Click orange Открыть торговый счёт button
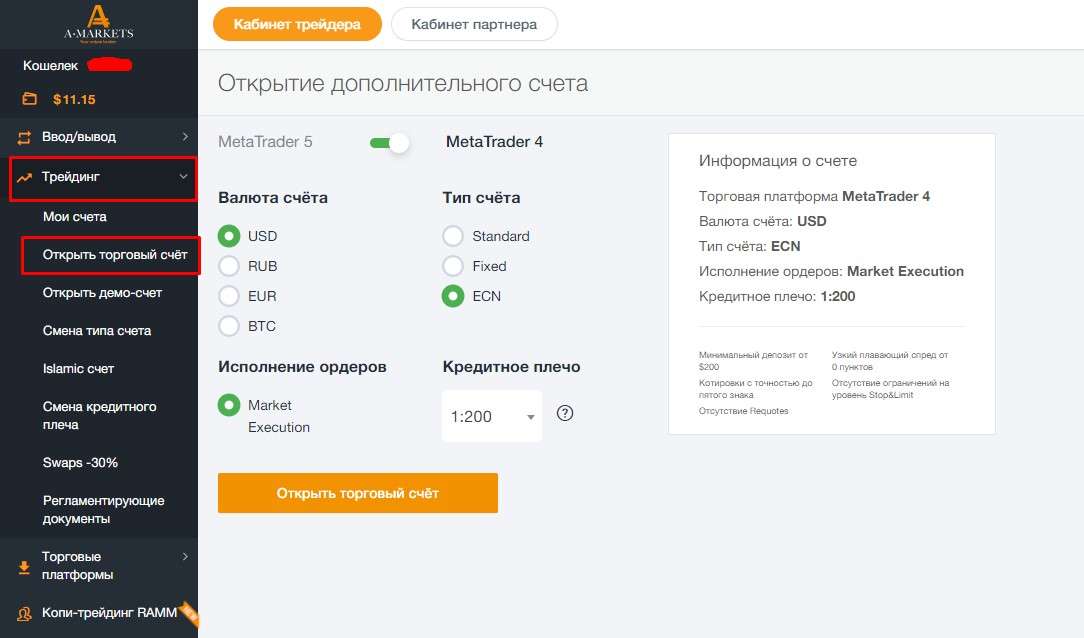 coord(357,493)
